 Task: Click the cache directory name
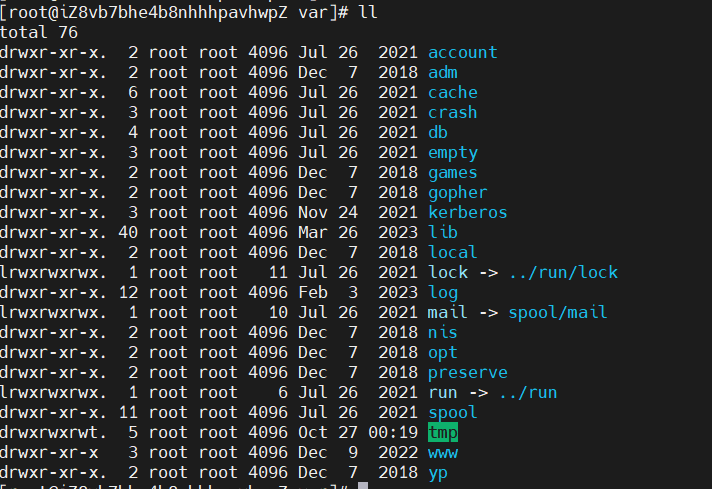coord(452,92)
